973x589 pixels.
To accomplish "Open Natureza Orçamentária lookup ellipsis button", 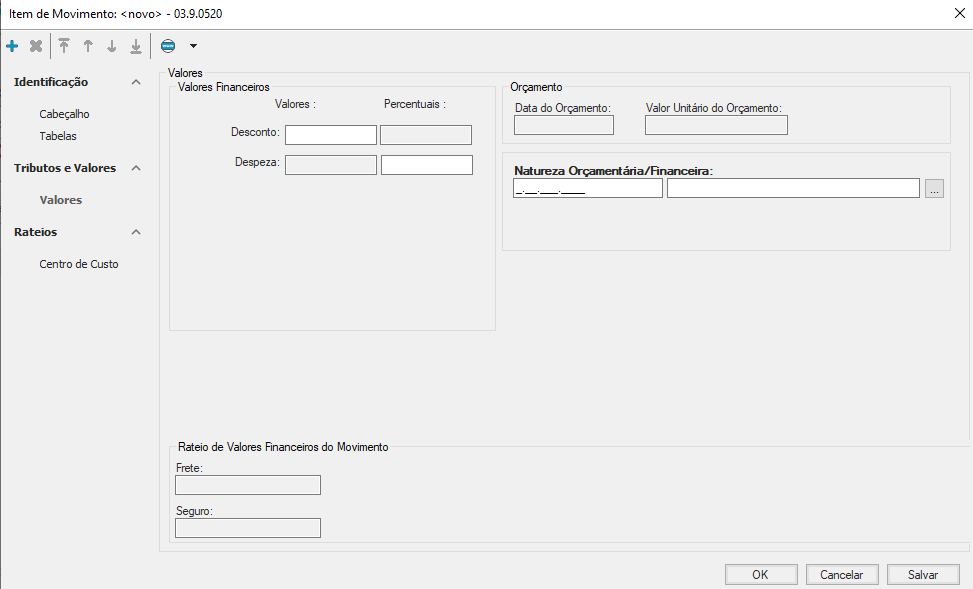I will tap(934, 189).
